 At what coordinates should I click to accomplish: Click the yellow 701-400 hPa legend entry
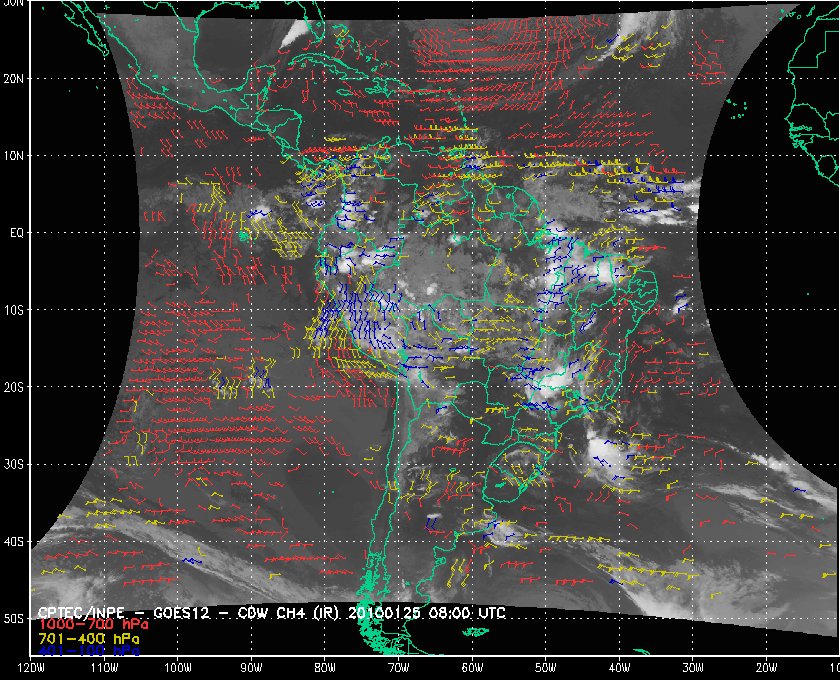(x=89, y=637)
